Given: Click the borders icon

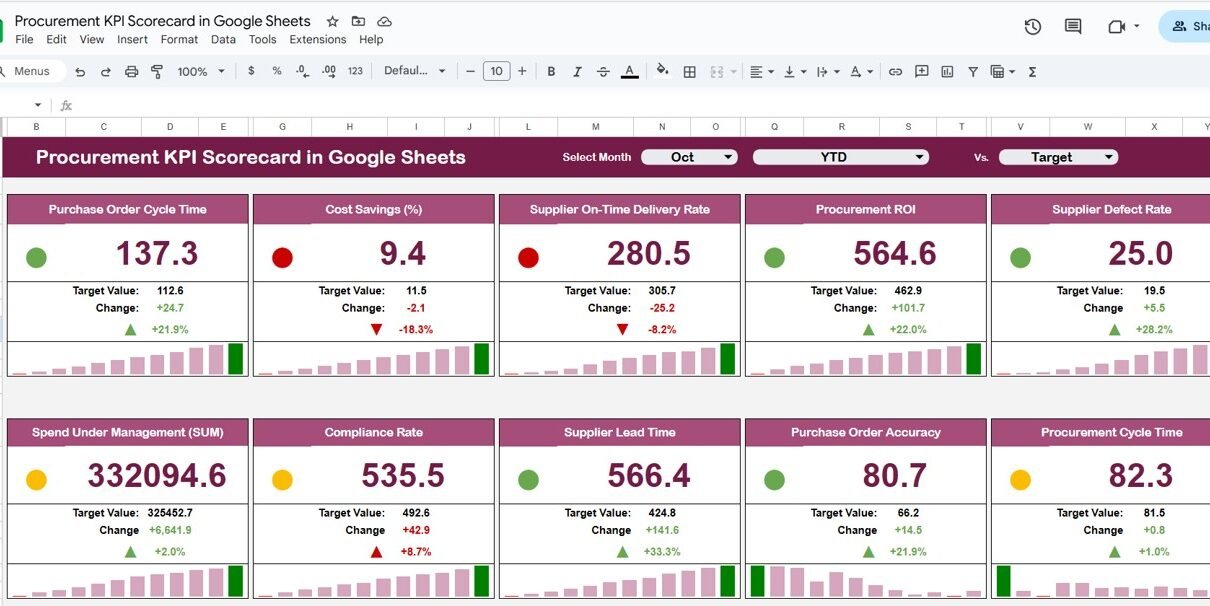Looking at the screenshot, I should tap(689, 72).
